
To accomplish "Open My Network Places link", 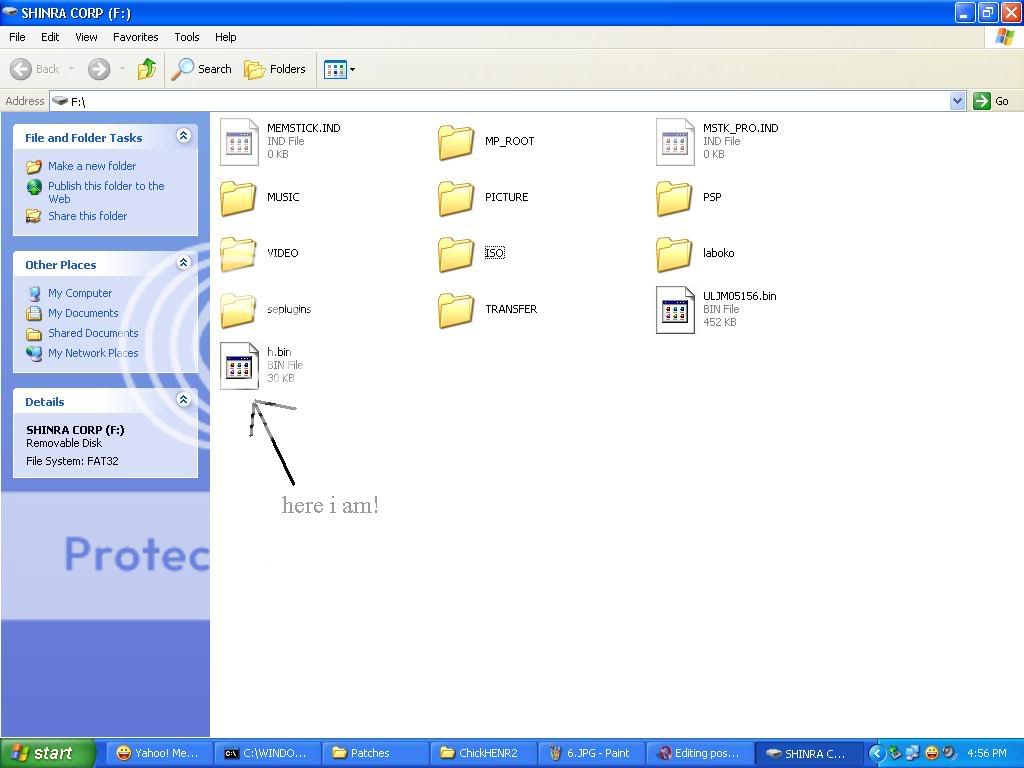I will pyautogui.click(x=93, y=353).
